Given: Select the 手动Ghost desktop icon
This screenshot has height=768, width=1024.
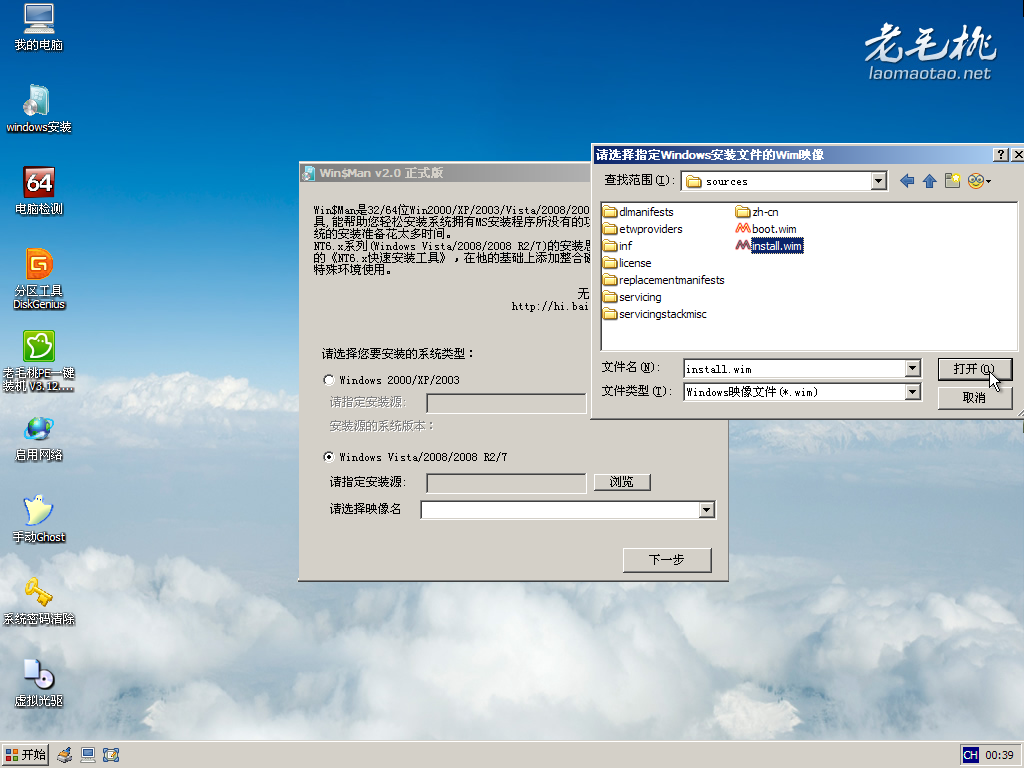Looking at the screenshot, I should point(39,519).
